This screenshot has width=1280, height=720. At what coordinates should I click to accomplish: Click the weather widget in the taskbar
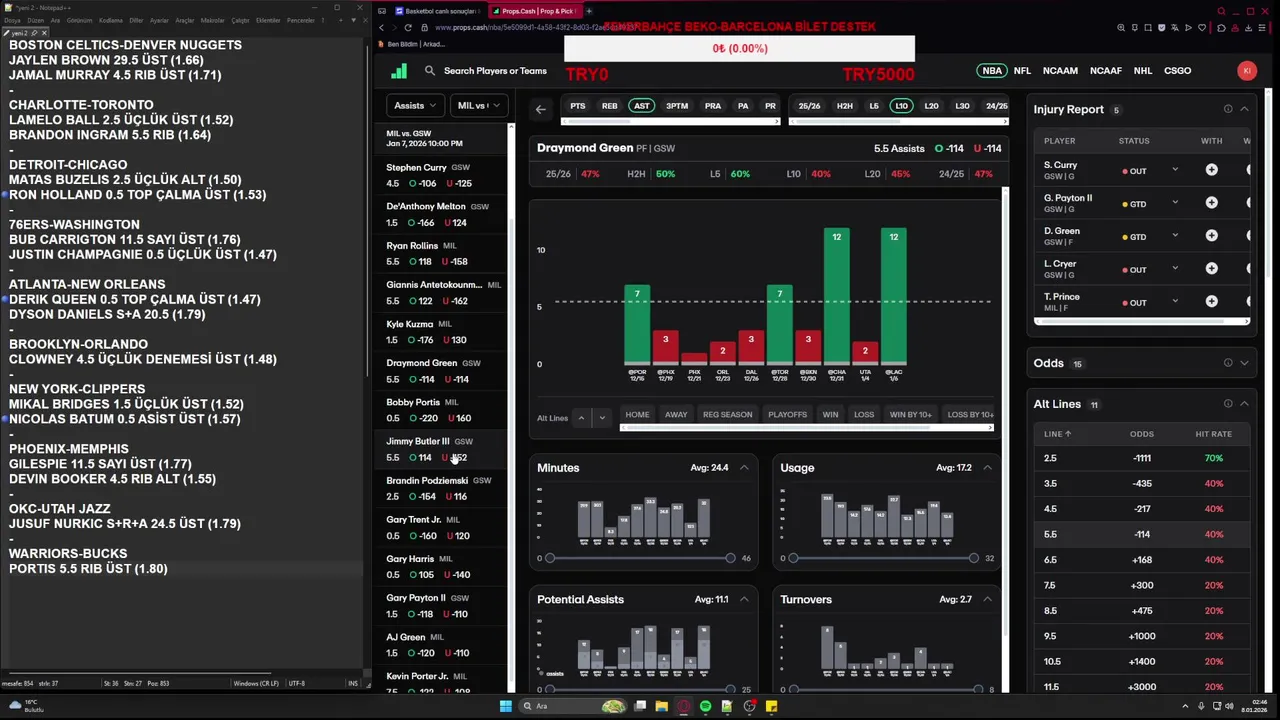(x=26, y=706)
